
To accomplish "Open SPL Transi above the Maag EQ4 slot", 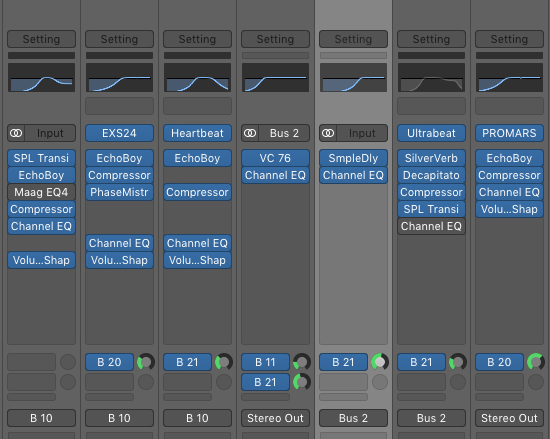I will (41, 158).
